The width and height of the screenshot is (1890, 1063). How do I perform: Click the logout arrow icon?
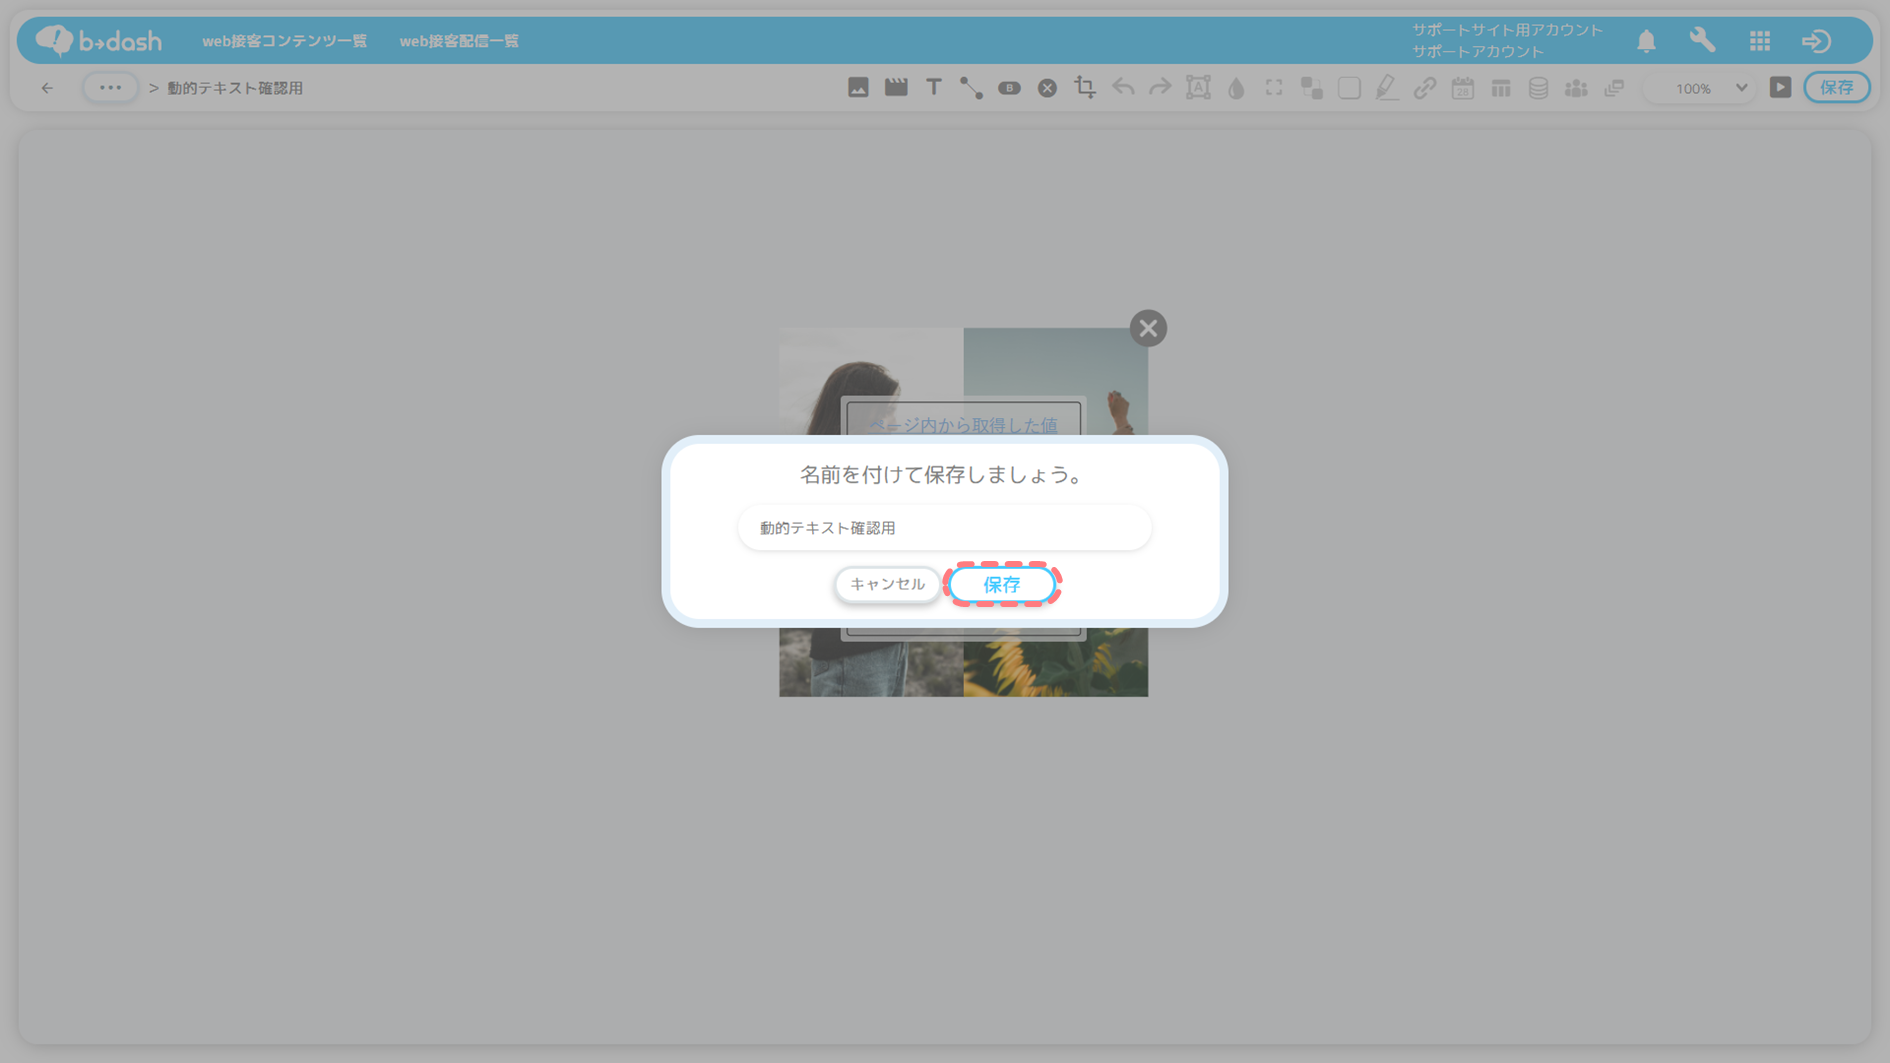[x=1816, y=41]
